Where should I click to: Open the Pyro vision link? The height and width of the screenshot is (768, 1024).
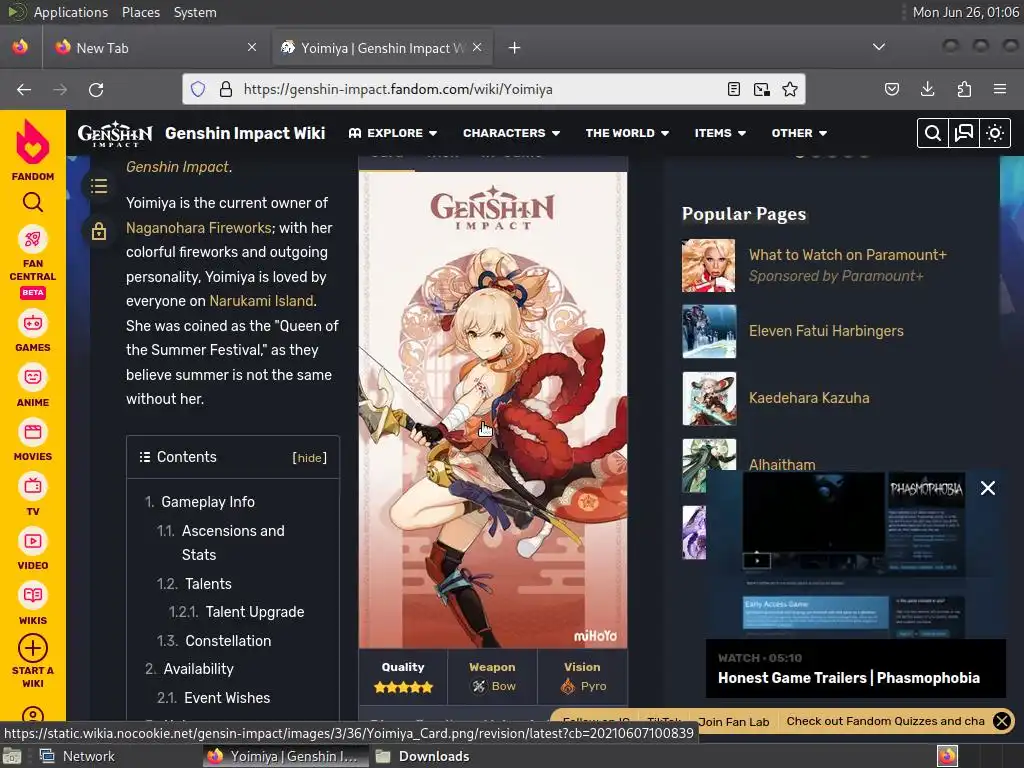593,686
